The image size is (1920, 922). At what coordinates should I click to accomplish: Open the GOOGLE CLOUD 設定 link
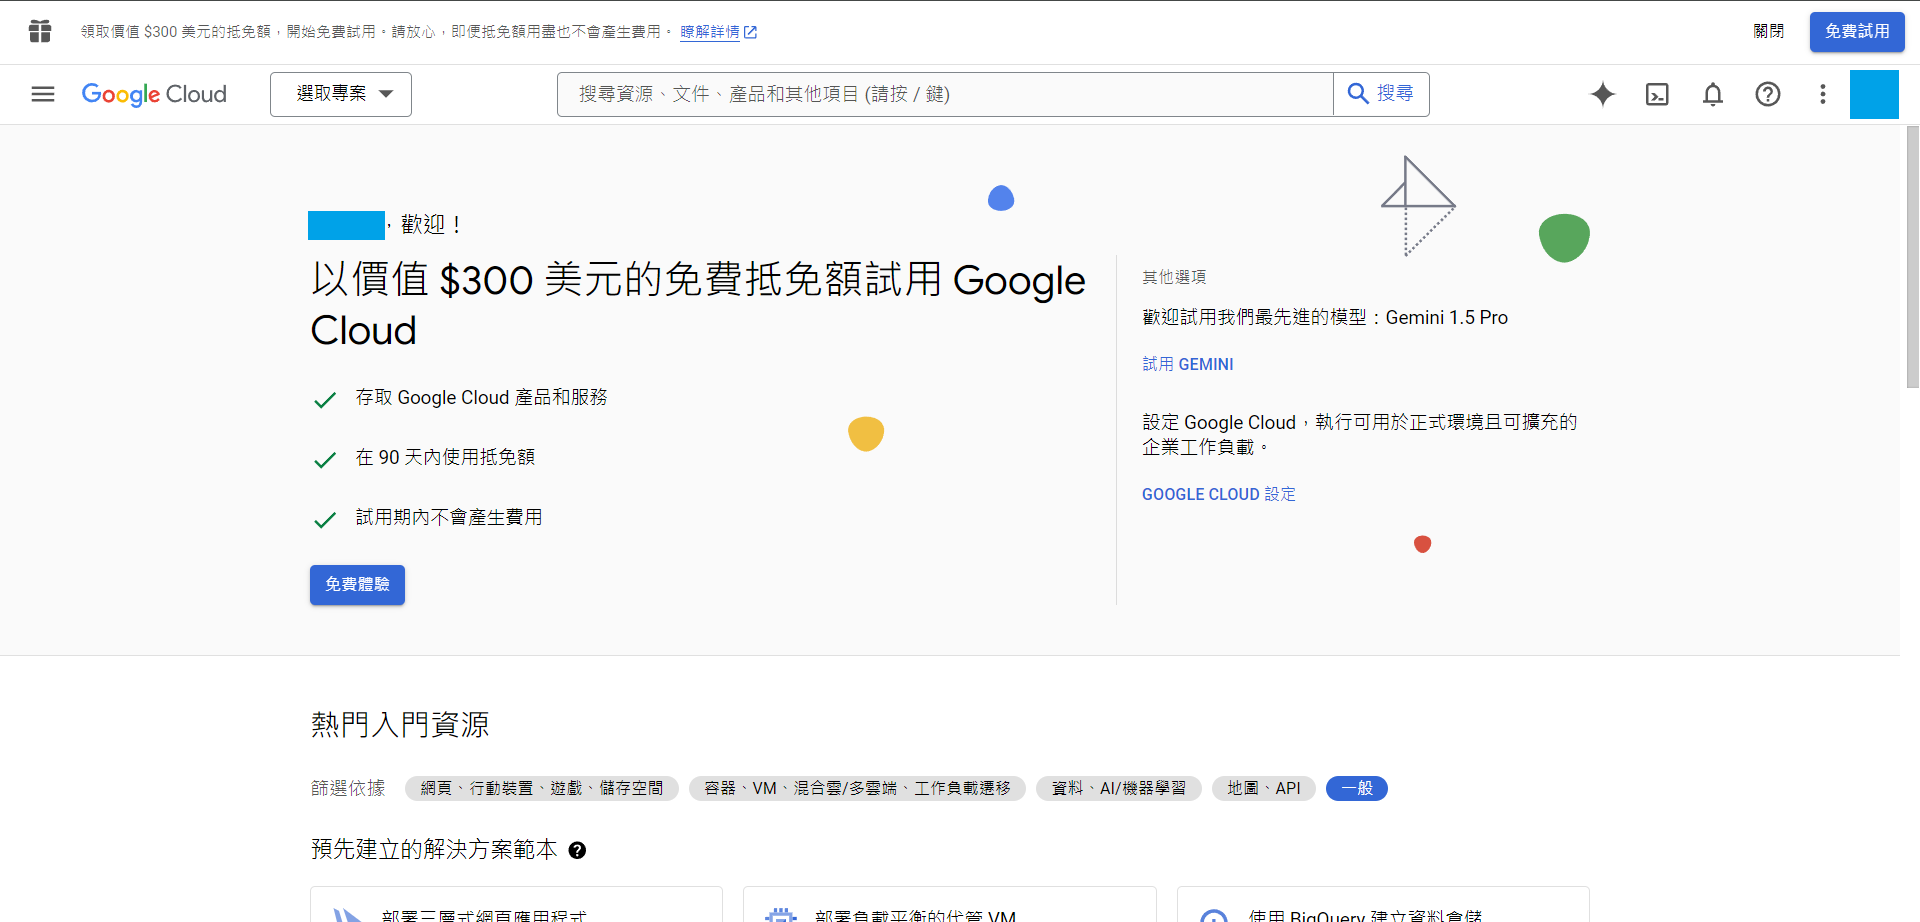[1219, 494]
